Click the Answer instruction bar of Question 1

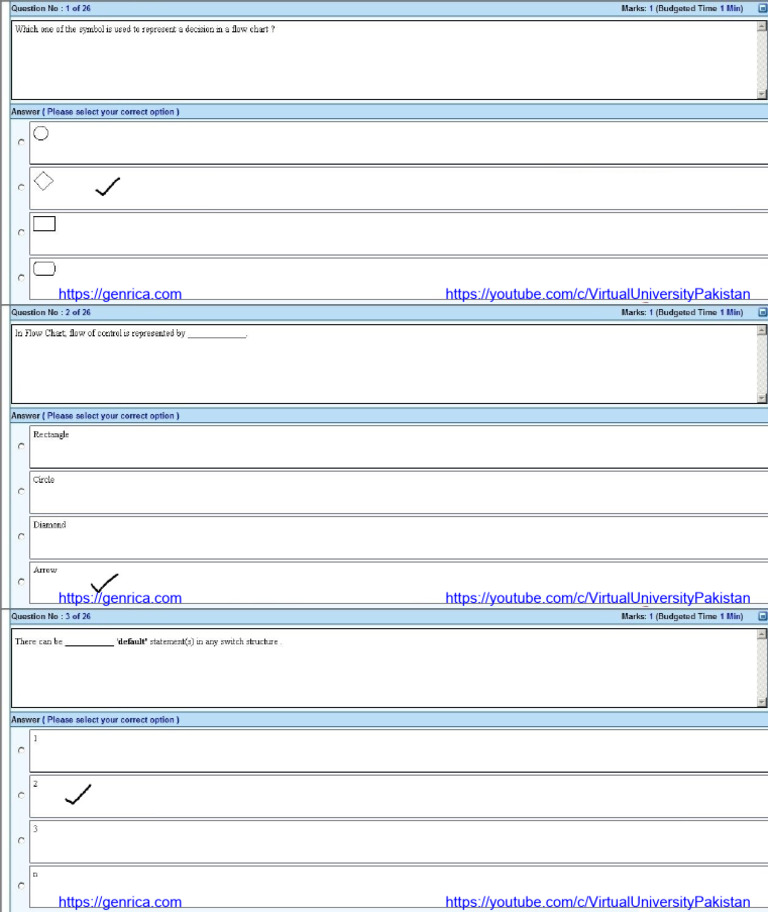[x=389, y=112]
